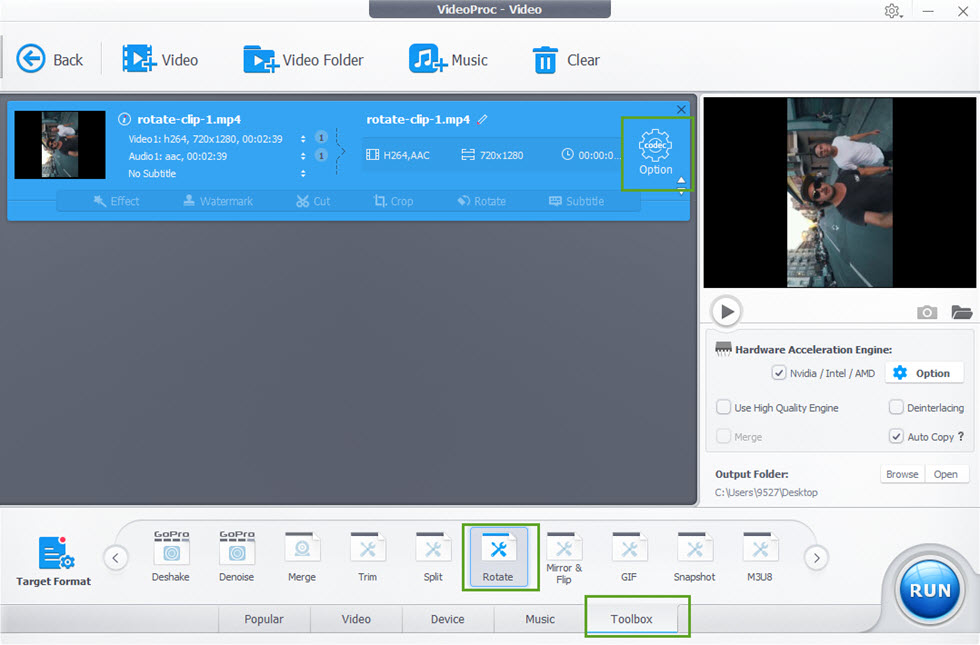Click the Browse output folder button

coord(901,474)
